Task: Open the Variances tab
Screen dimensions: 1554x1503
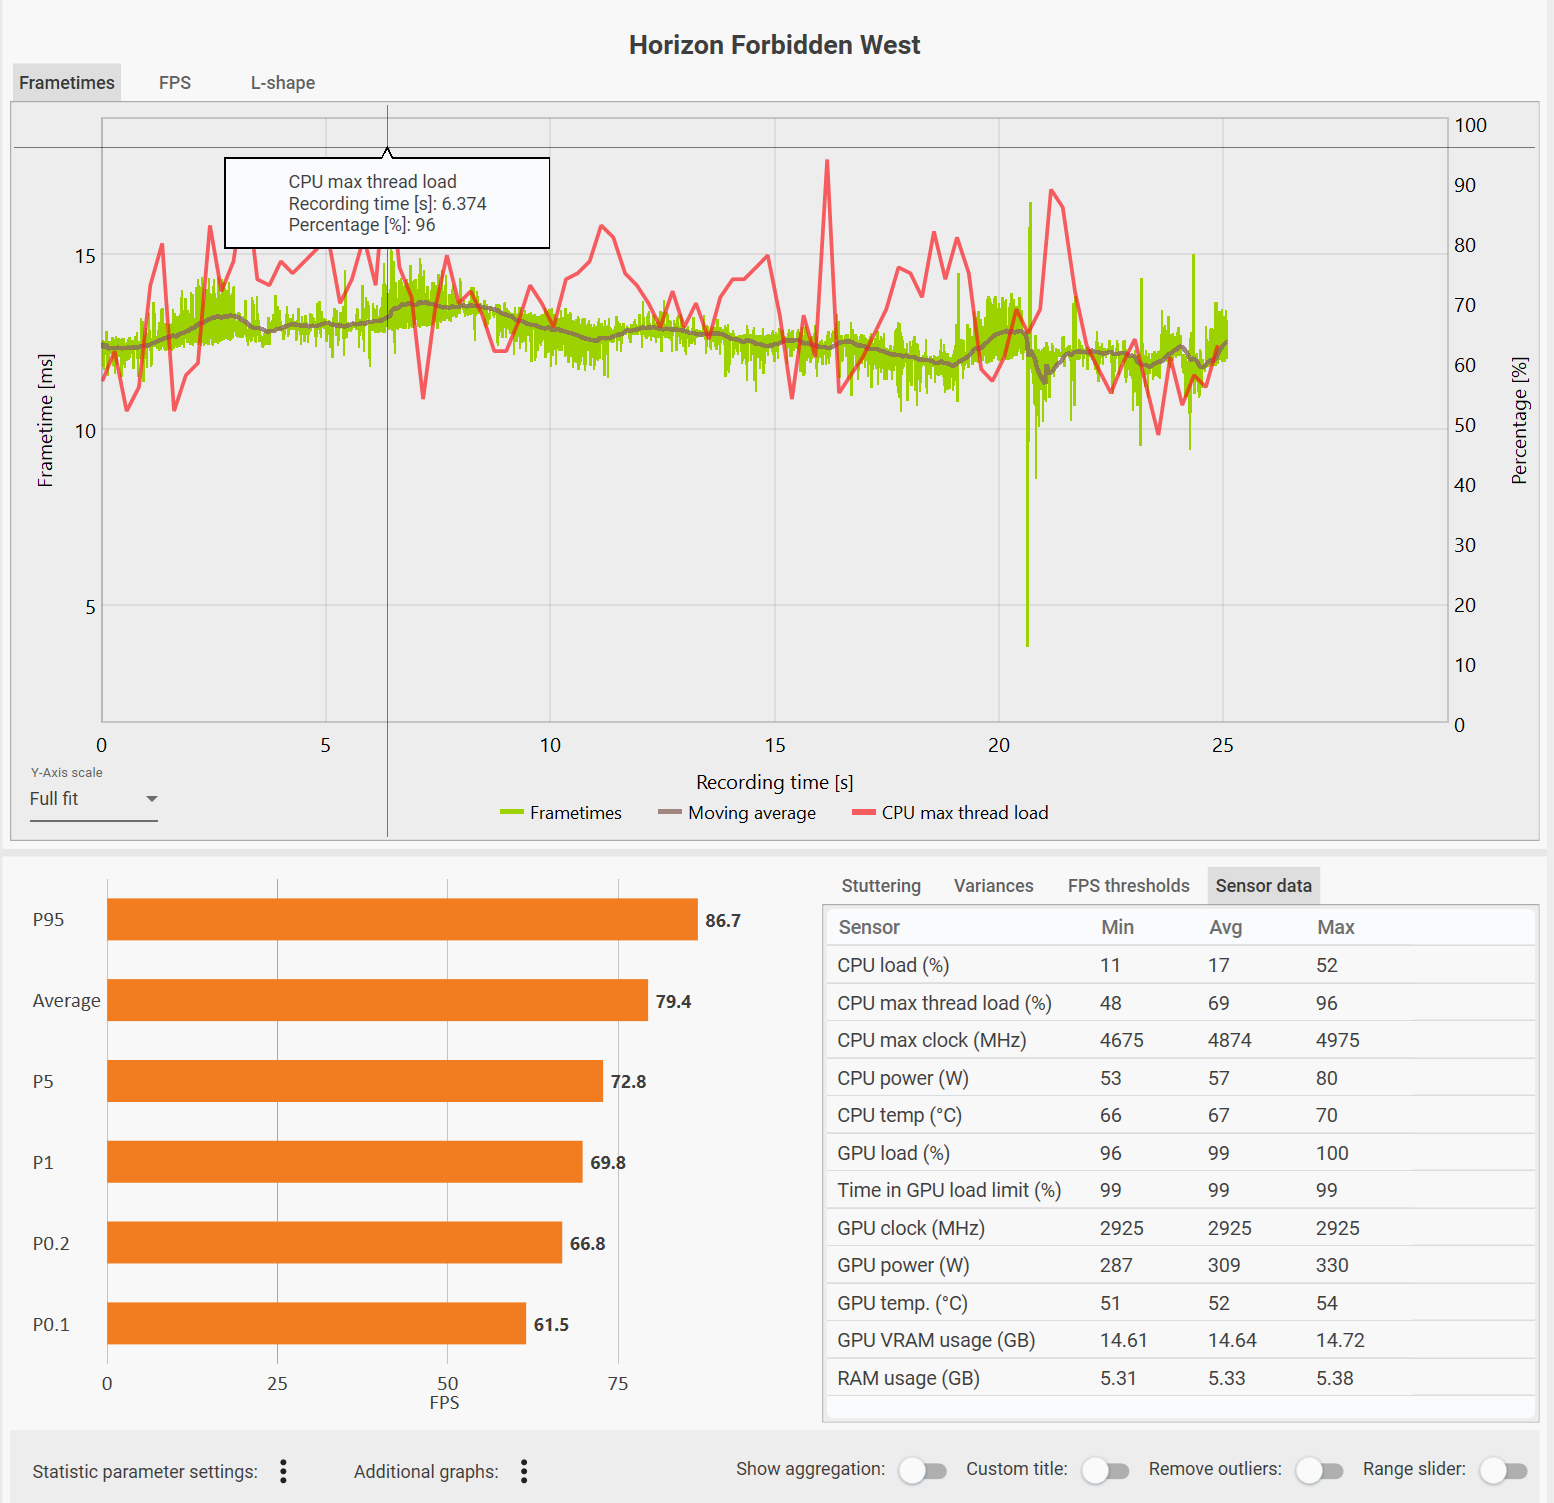Action: [x=994, y=886]
